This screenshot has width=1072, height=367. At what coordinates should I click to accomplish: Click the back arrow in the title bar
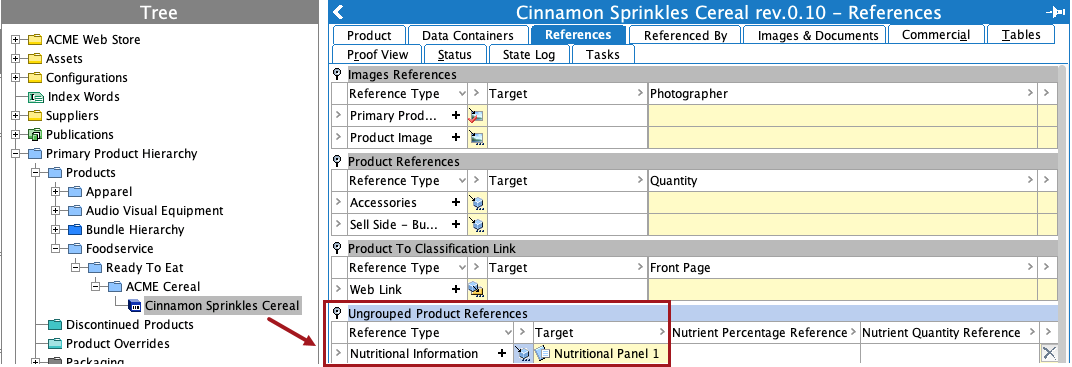tap(337, 12)
